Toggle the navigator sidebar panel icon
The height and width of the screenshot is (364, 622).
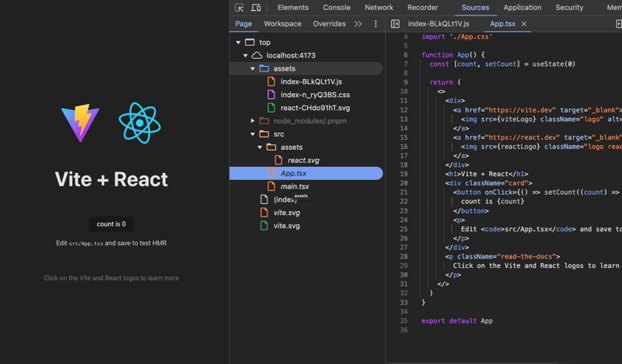pyautogui.click(x=395, y=24)
